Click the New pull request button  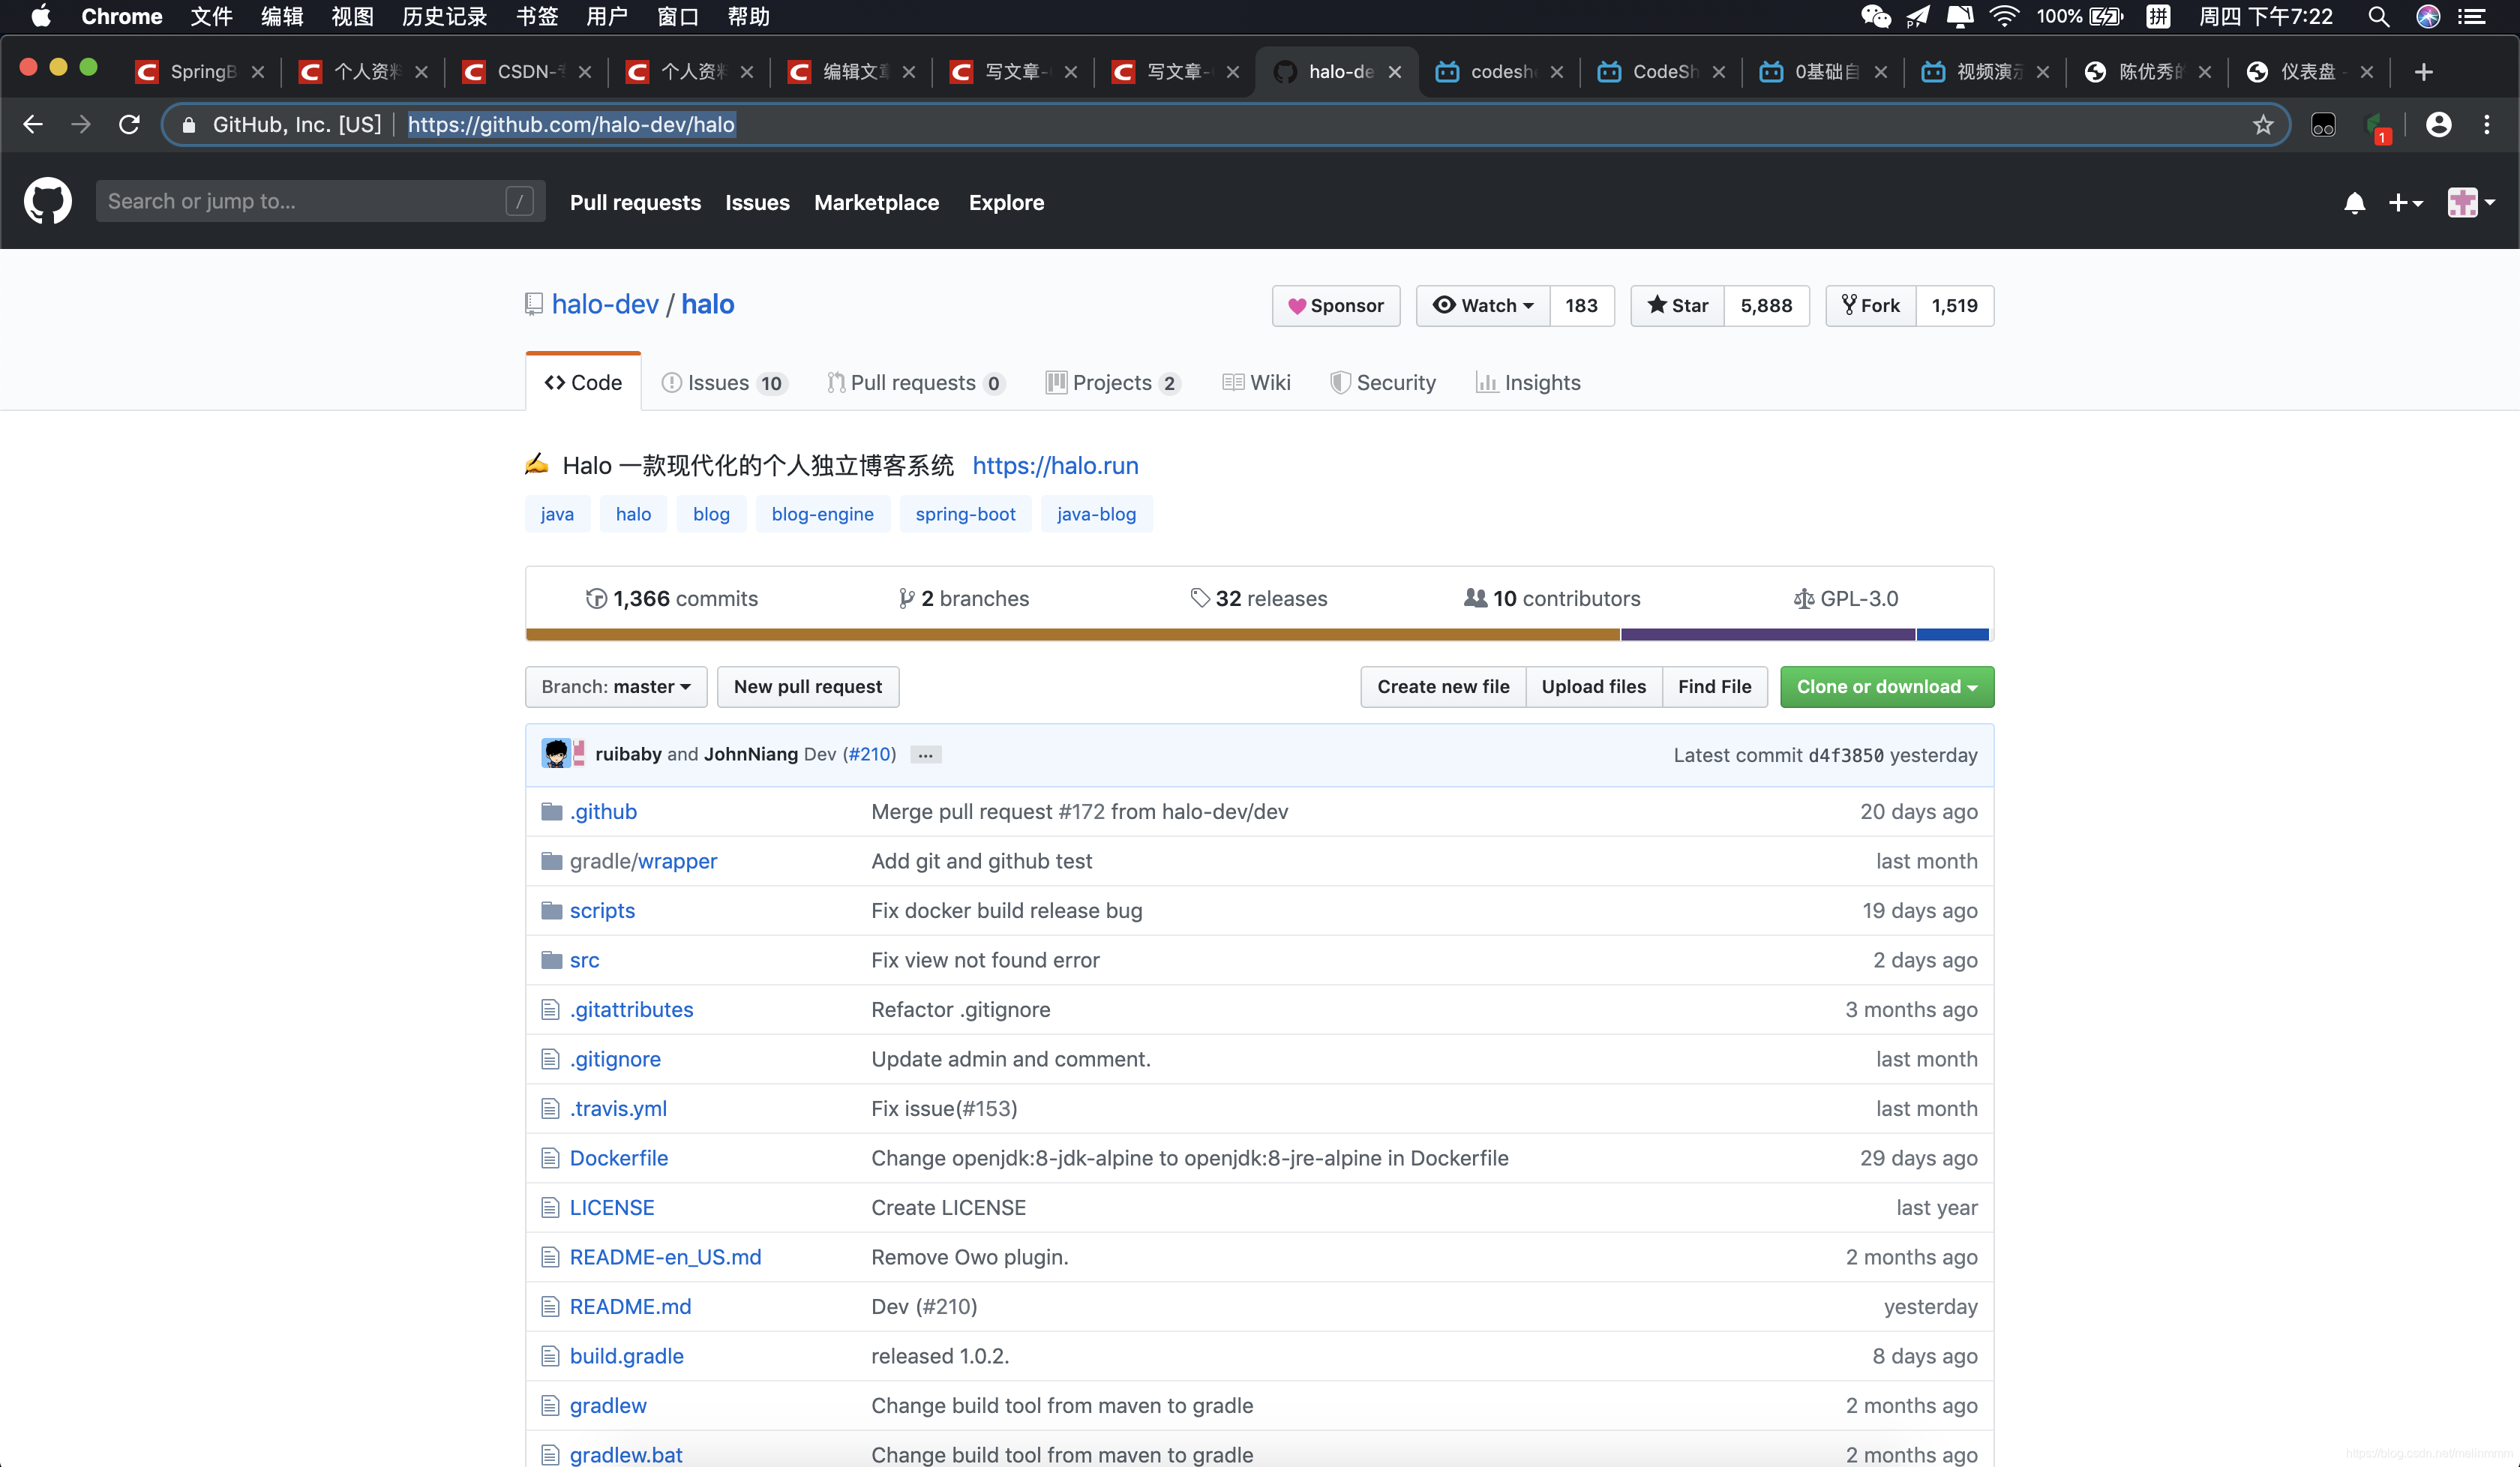tap(807, 686)
